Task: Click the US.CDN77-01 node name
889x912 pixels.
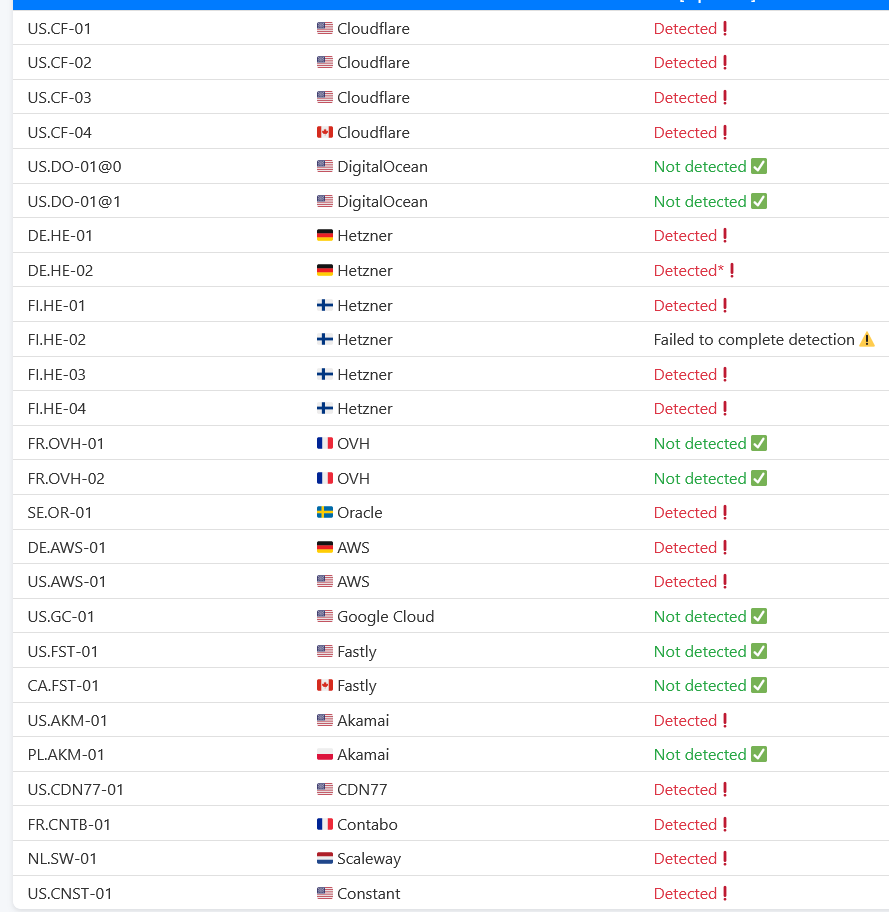Action: pyautogui.click(x=76, y=790)
